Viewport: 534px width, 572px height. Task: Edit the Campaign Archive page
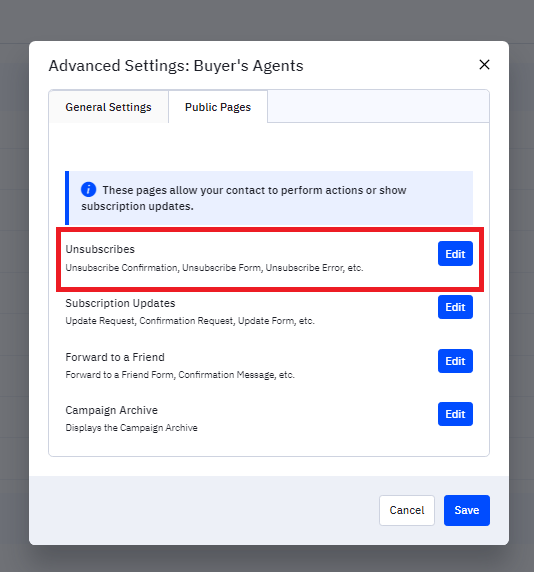coord(455,414)
